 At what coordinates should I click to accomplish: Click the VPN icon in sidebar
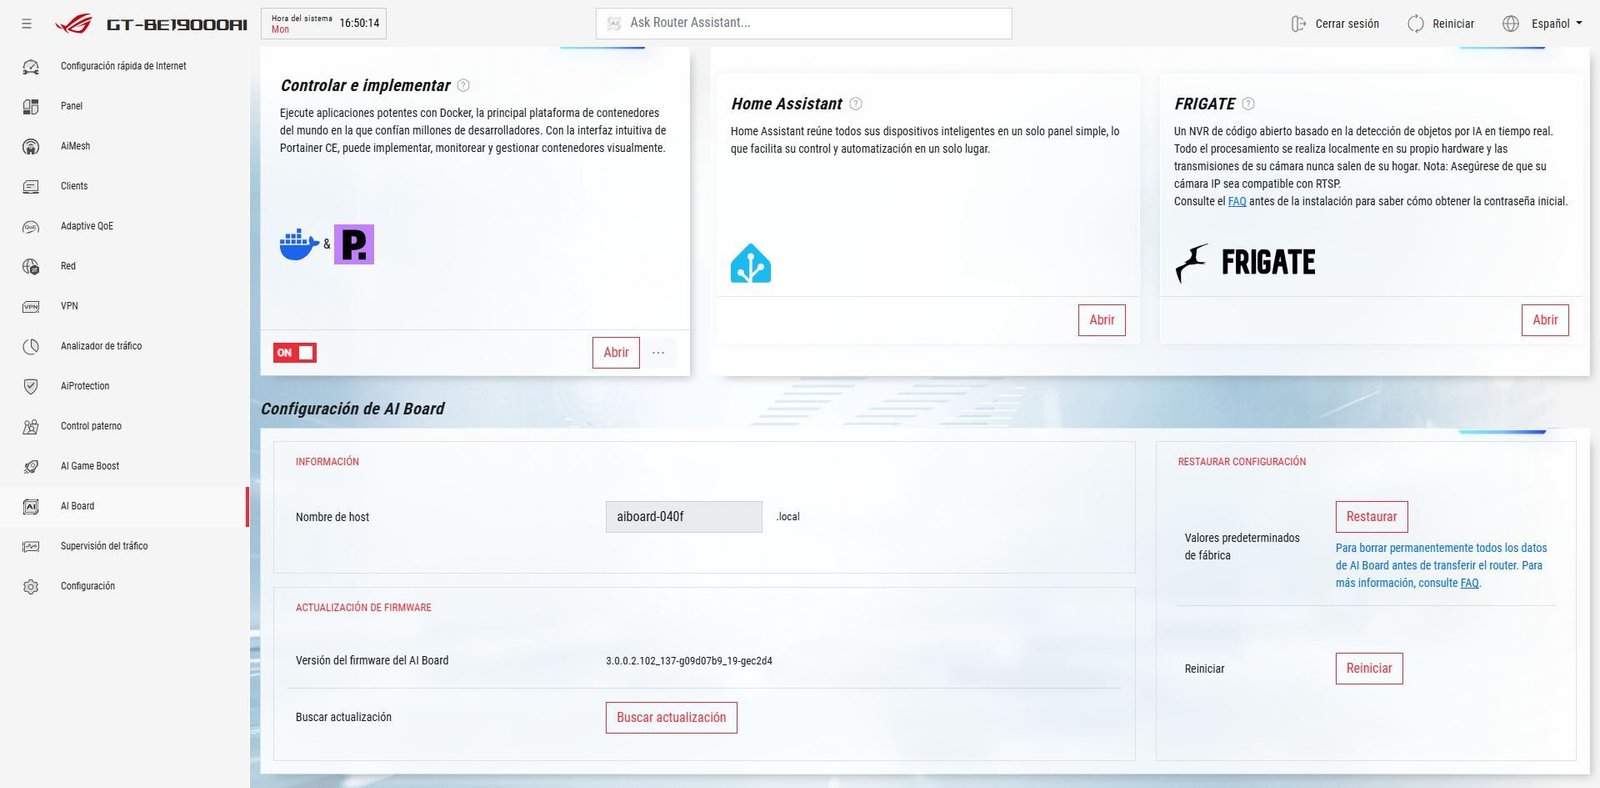(31, 306)
